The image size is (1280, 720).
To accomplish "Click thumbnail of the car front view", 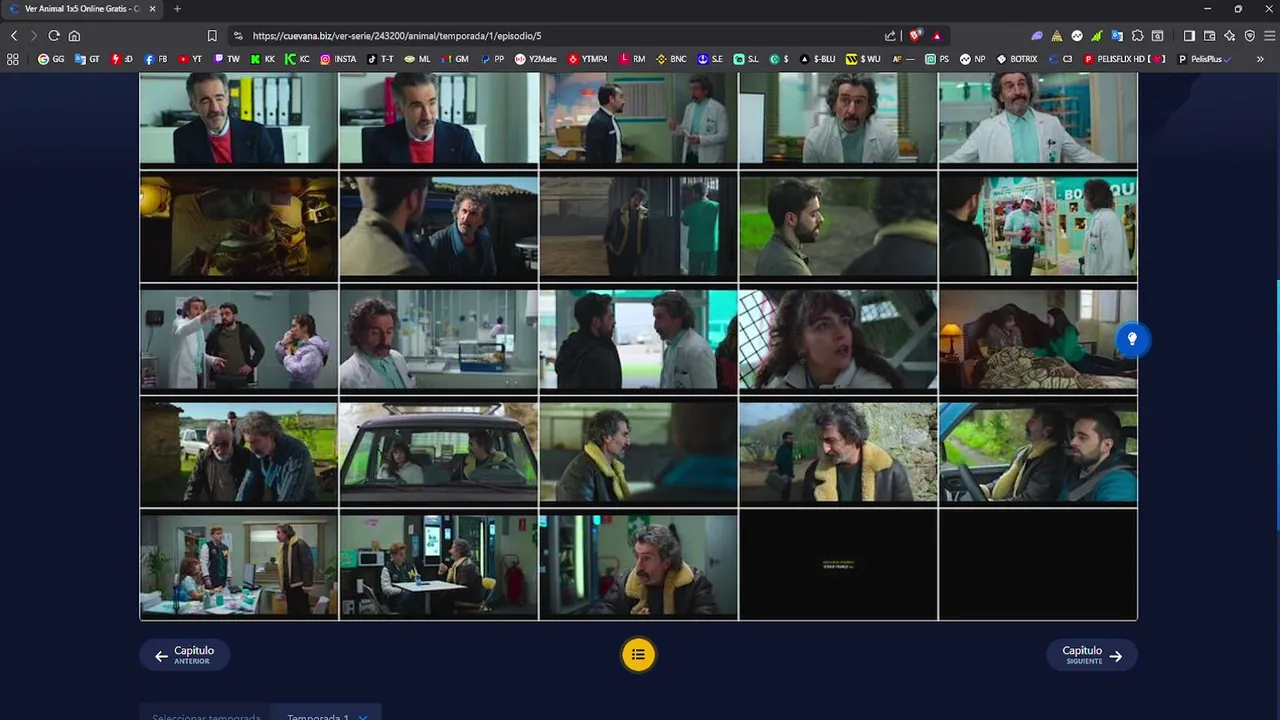I will (x=438, y=453).
